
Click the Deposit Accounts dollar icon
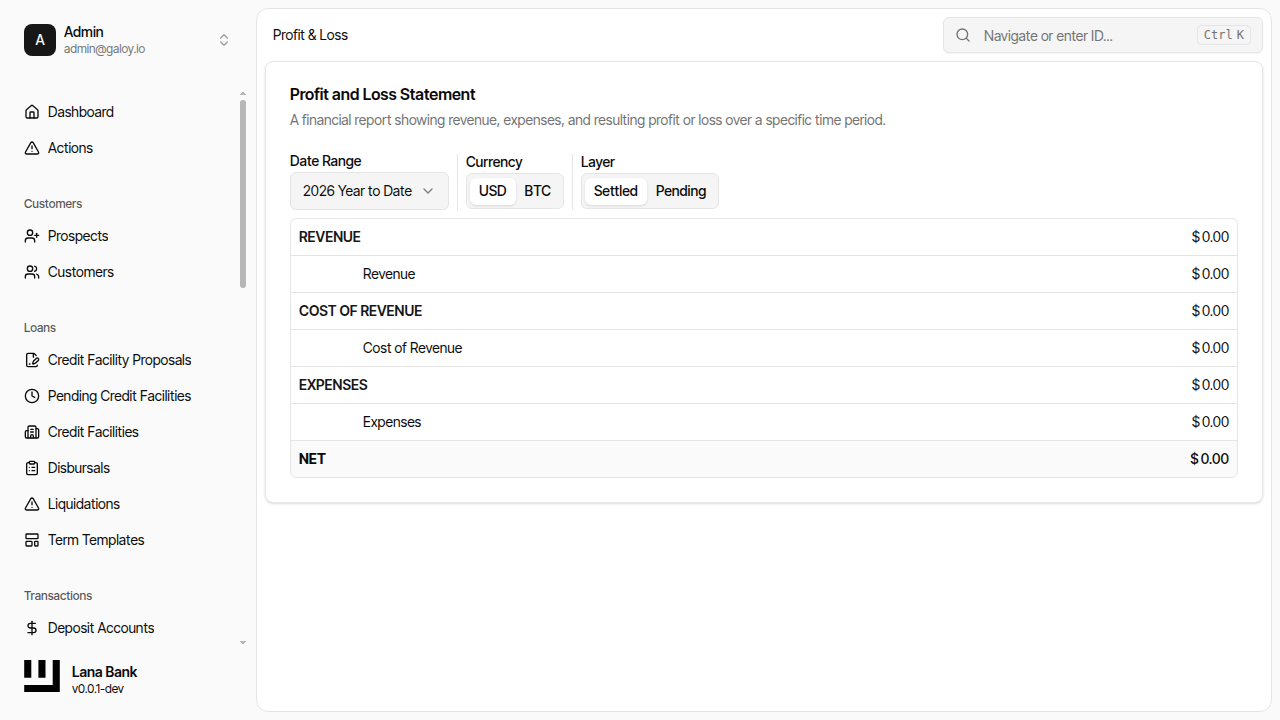(x=32, y=628)
